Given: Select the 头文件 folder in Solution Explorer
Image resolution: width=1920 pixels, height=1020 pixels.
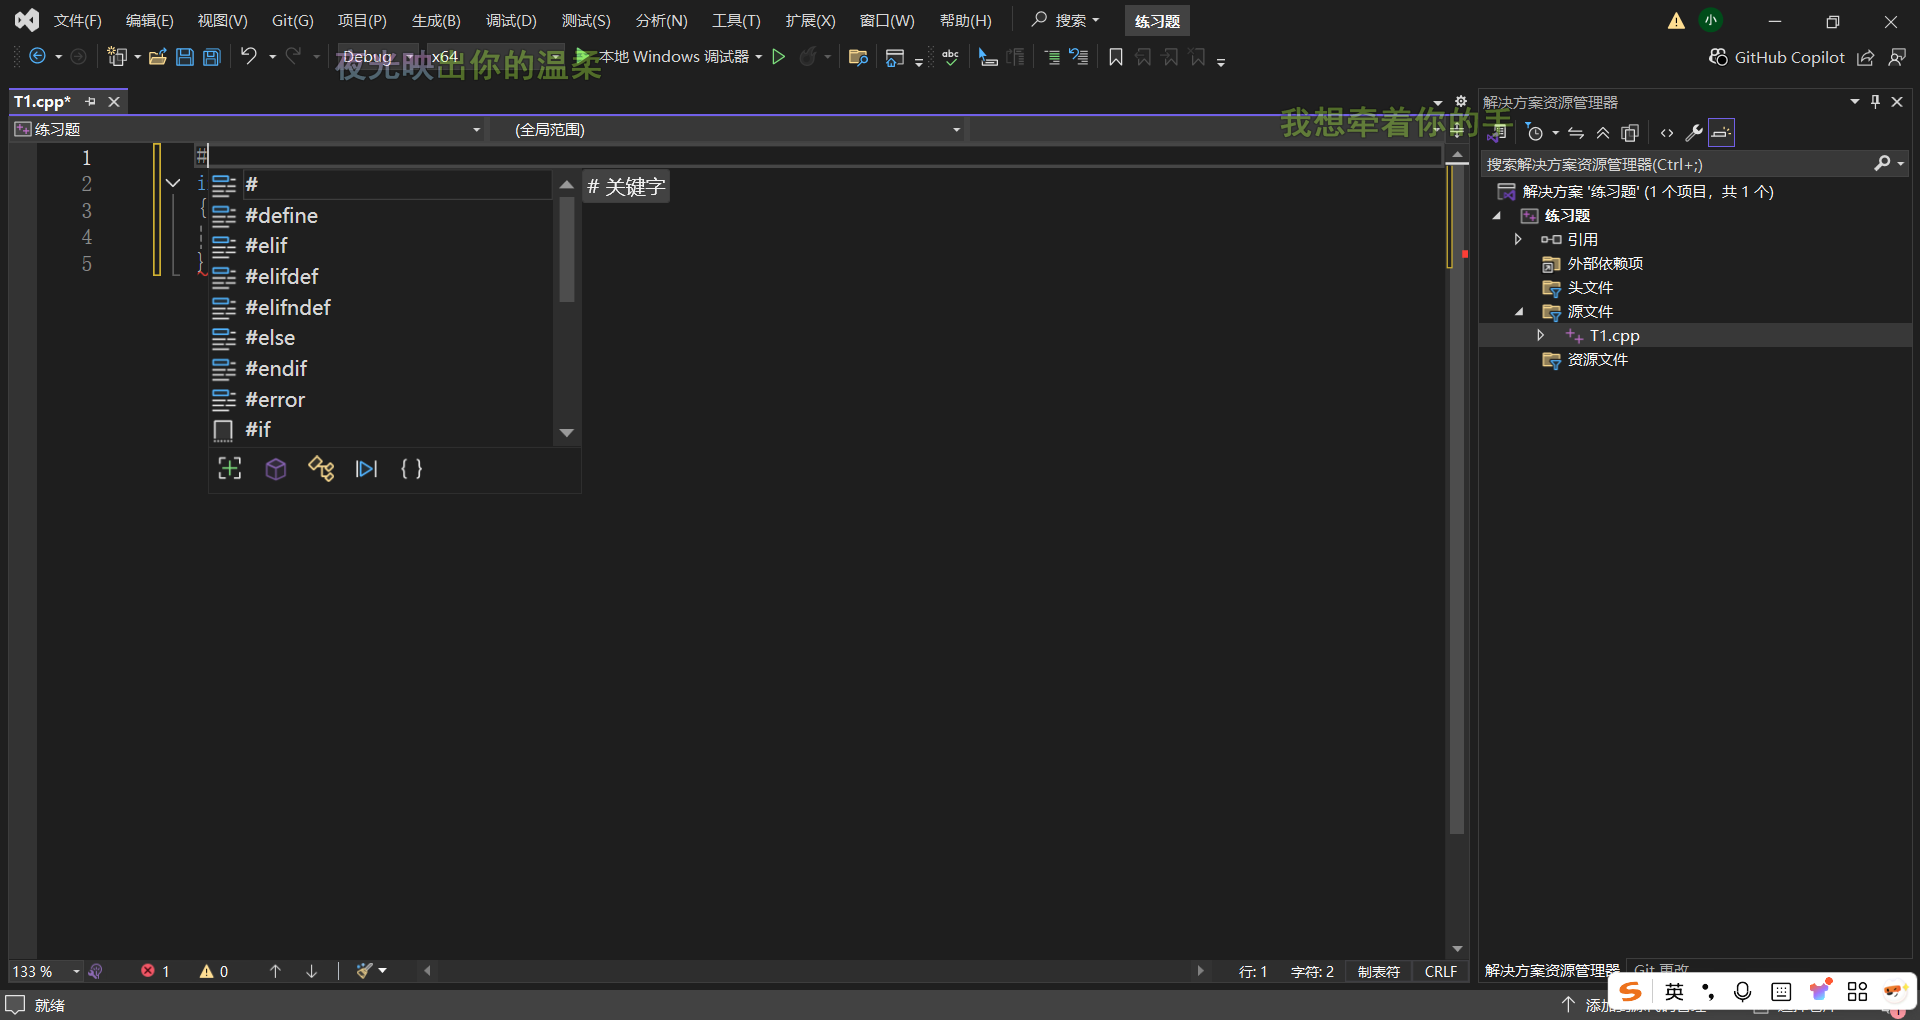Looking at the screenshot, I should pos(1590,288).
